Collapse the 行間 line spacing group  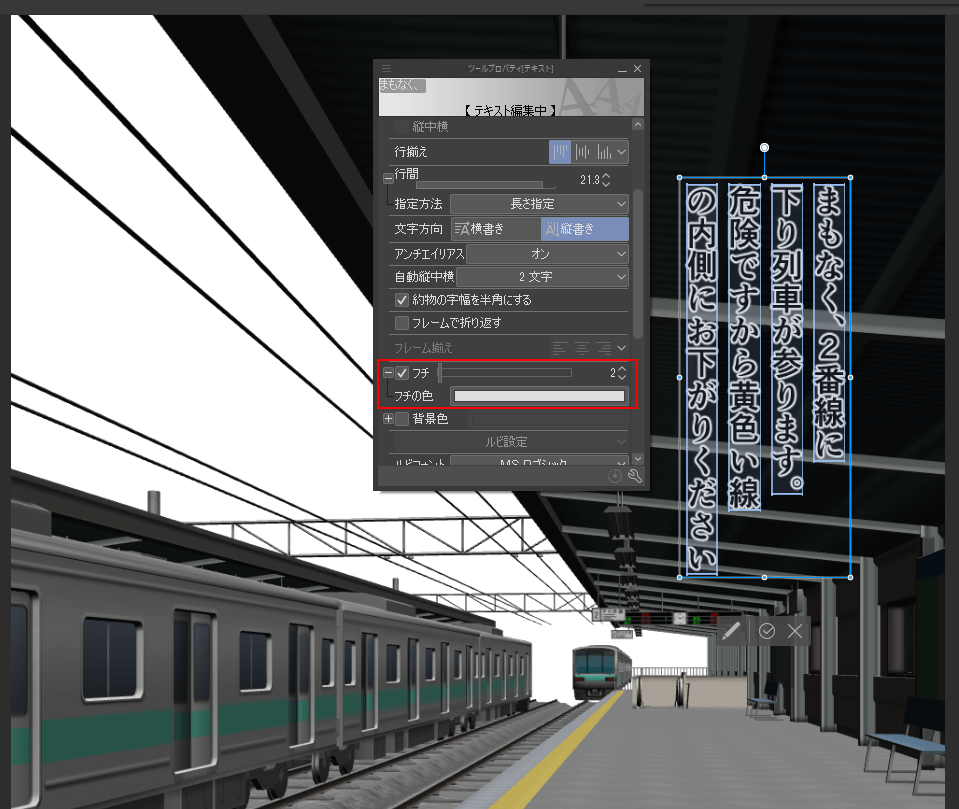click(388, 179)
